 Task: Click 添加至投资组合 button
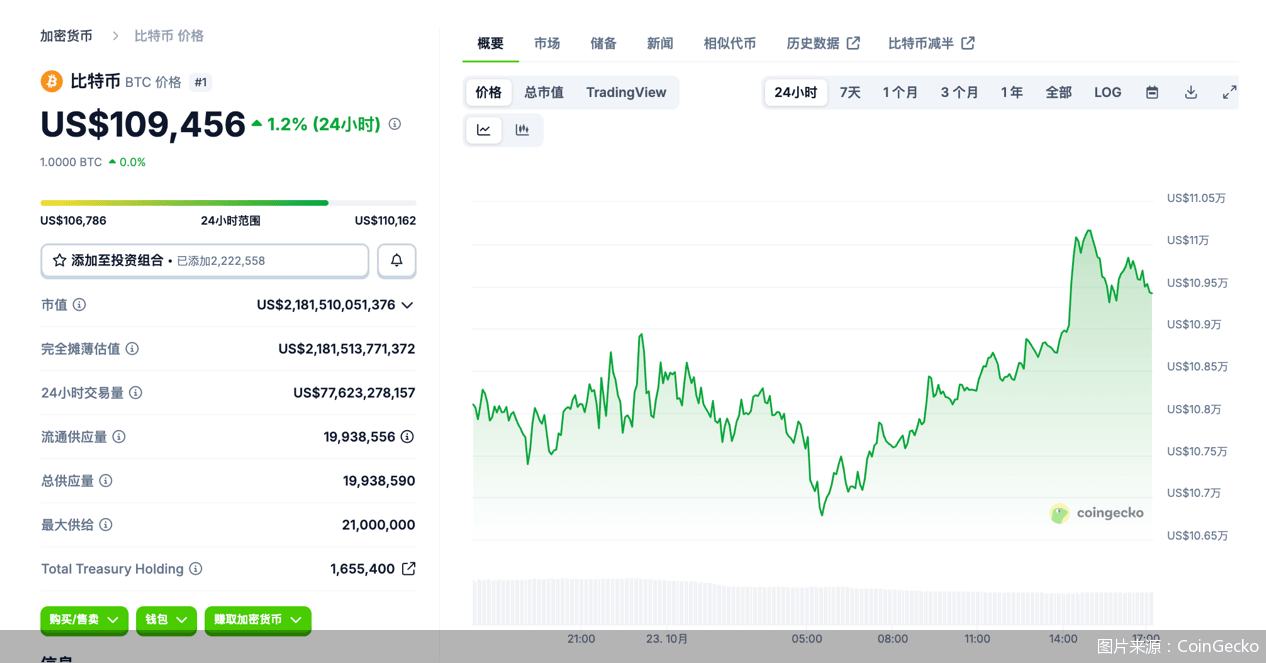[205, 260]
